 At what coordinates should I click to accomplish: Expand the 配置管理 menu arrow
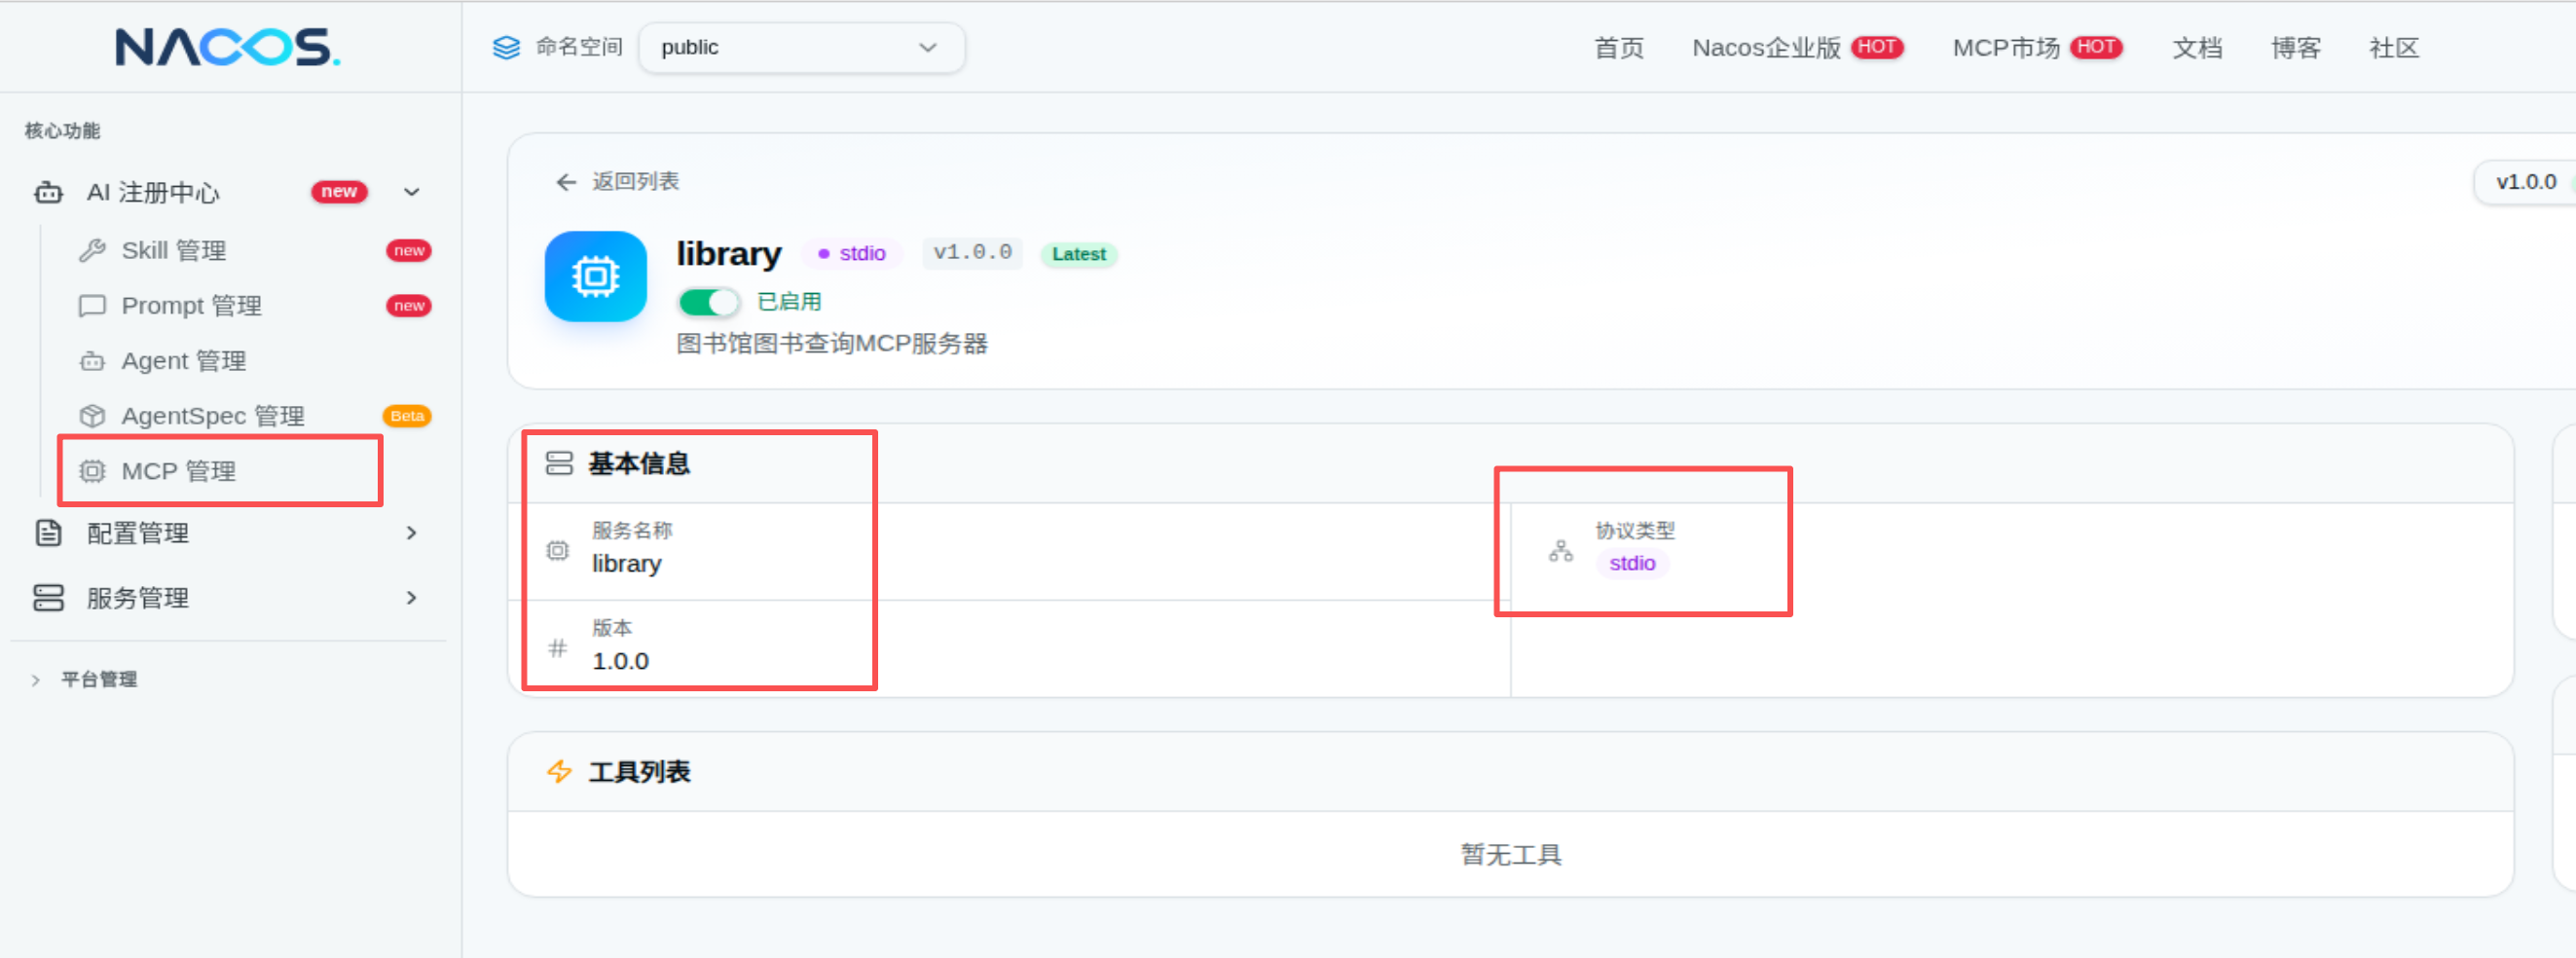[x=411, y=533]
